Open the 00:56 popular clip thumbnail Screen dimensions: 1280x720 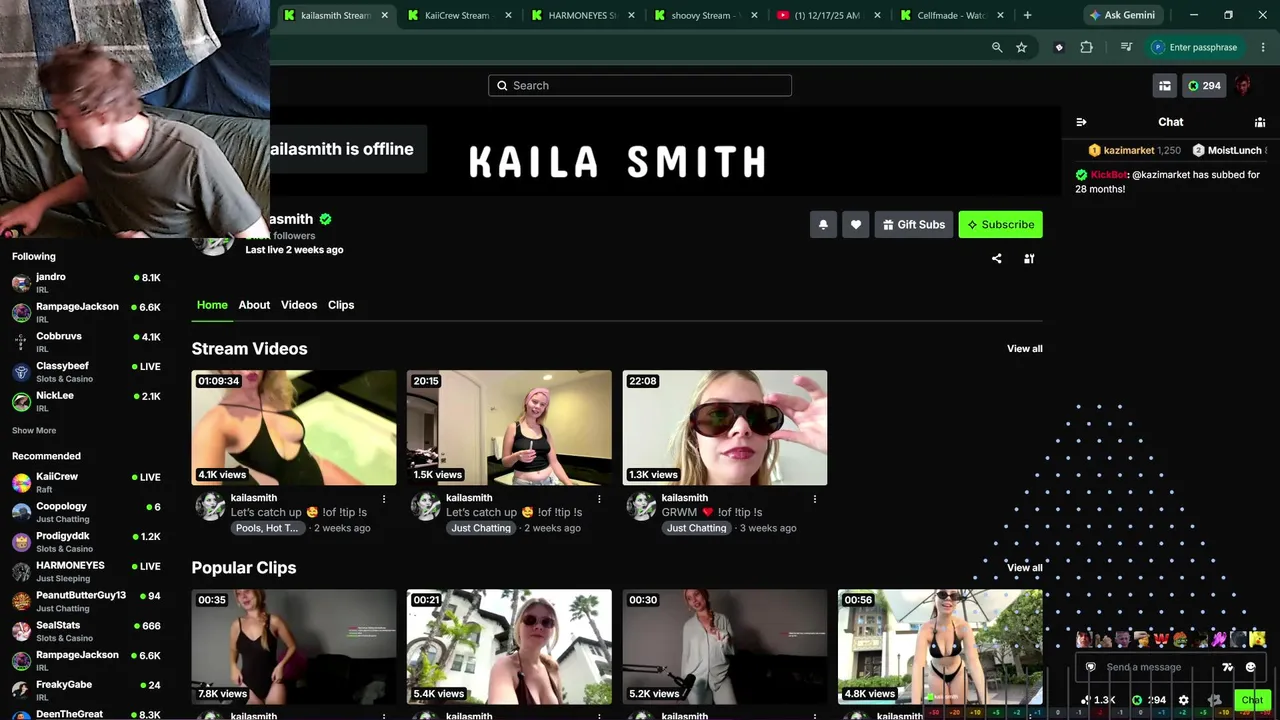tap(940, 647)
